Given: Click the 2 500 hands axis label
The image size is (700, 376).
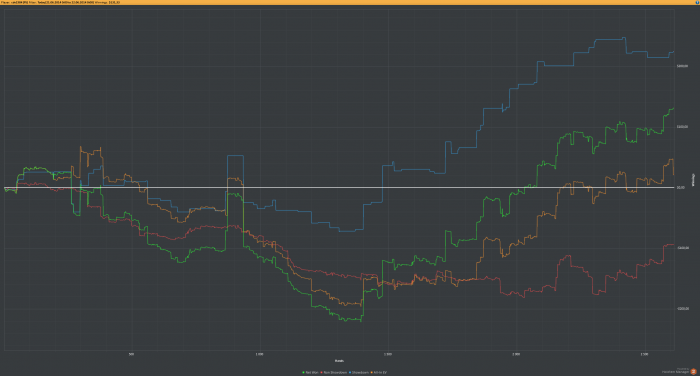Looking at the screenshot, I should pyautogui.click(x=644, y=355).
